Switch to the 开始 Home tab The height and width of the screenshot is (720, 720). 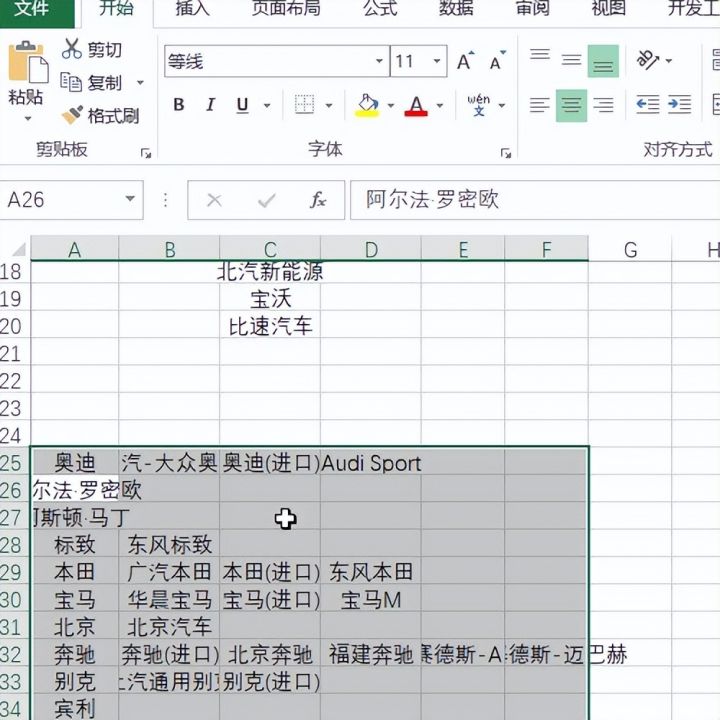point(117,8)
